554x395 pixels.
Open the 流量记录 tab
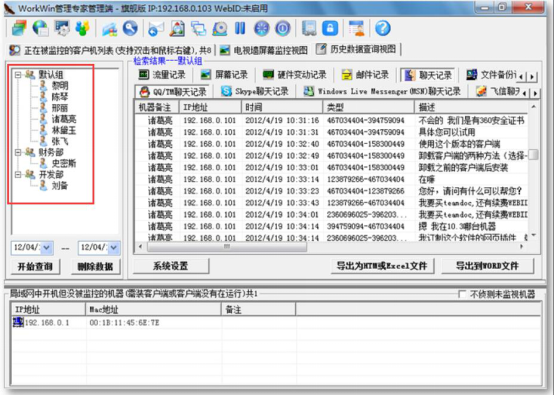(162, 75)
